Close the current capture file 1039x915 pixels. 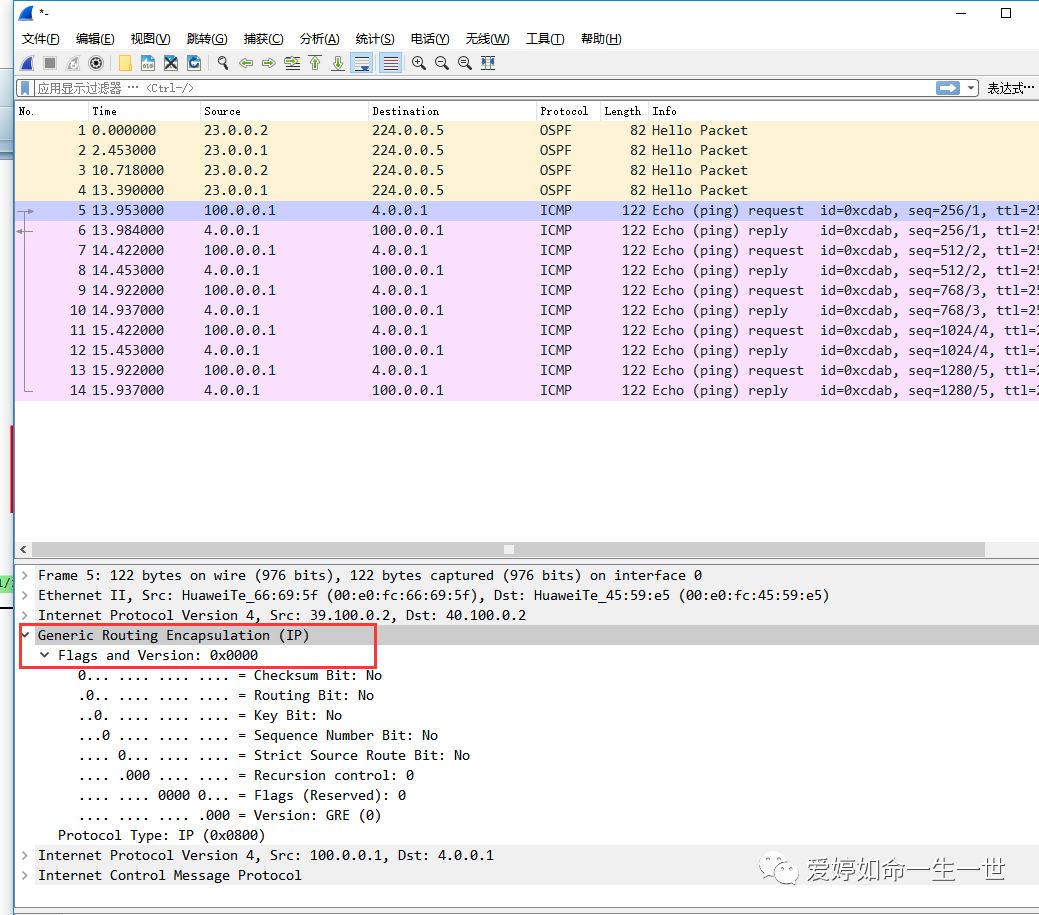point(171,64)
